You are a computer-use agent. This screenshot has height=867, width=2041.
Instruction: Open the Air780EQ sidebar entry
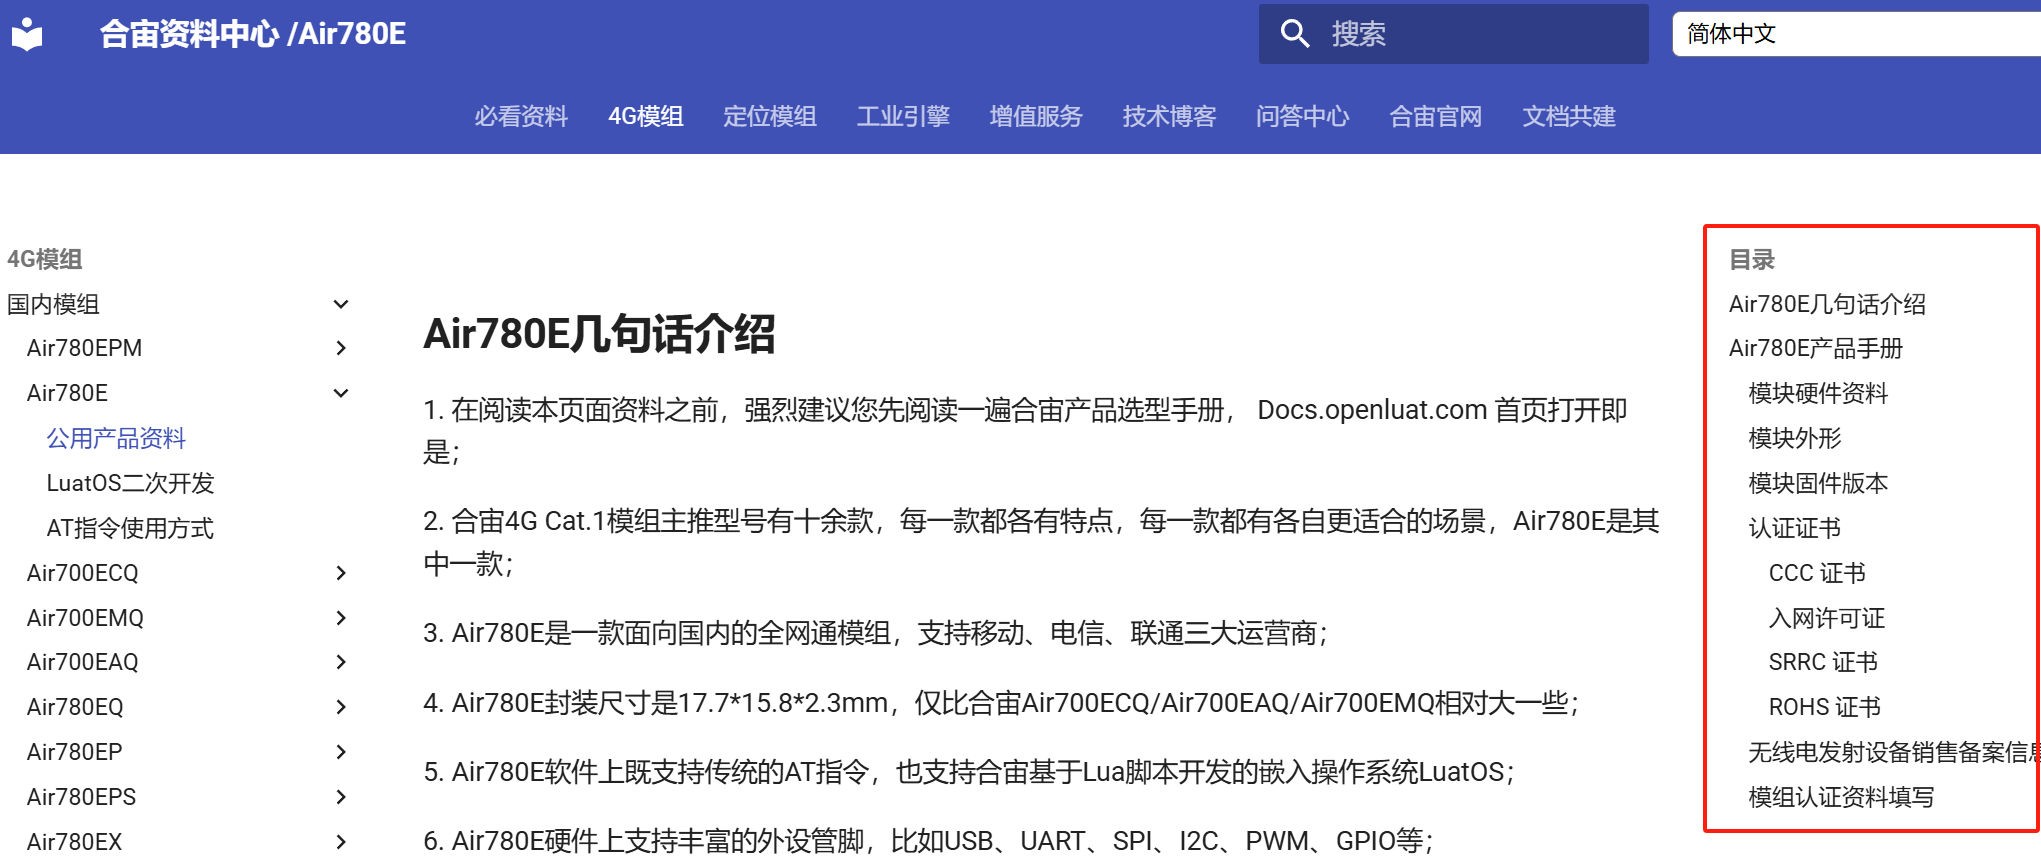[x=75, y=707]
